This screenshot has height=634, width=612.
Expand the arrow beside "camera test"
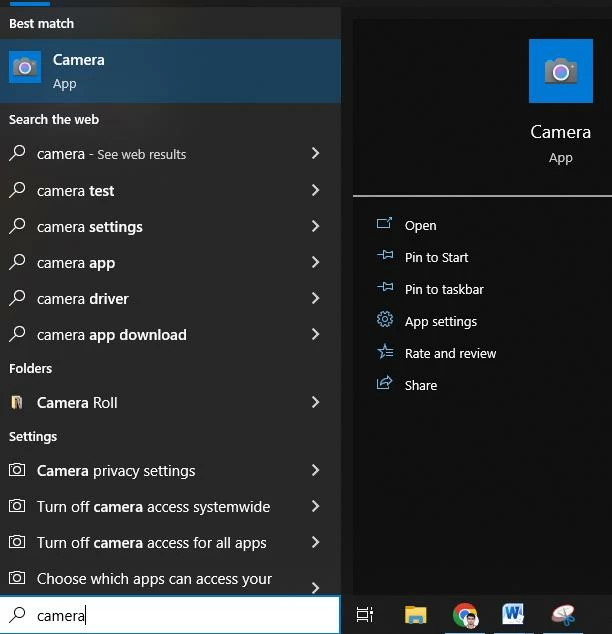[315, 190]
